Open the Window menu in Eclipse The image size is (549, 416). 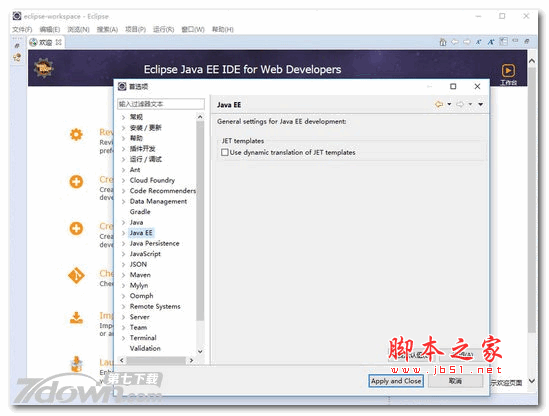(x=193, y=29)
